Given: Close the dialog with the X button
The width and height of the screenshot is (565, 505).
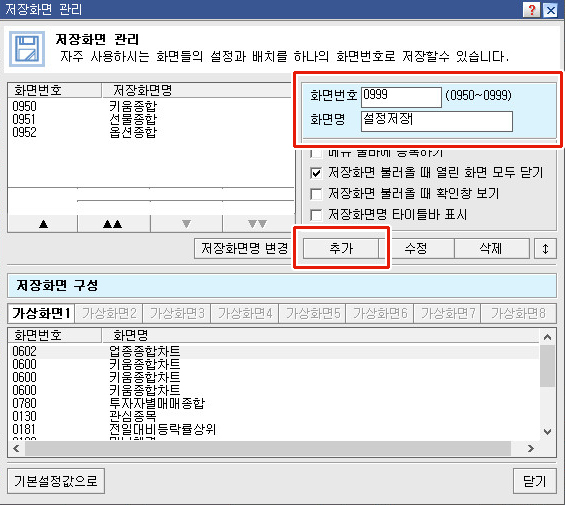Looking at the screenshot, I should tap(551, 10).
